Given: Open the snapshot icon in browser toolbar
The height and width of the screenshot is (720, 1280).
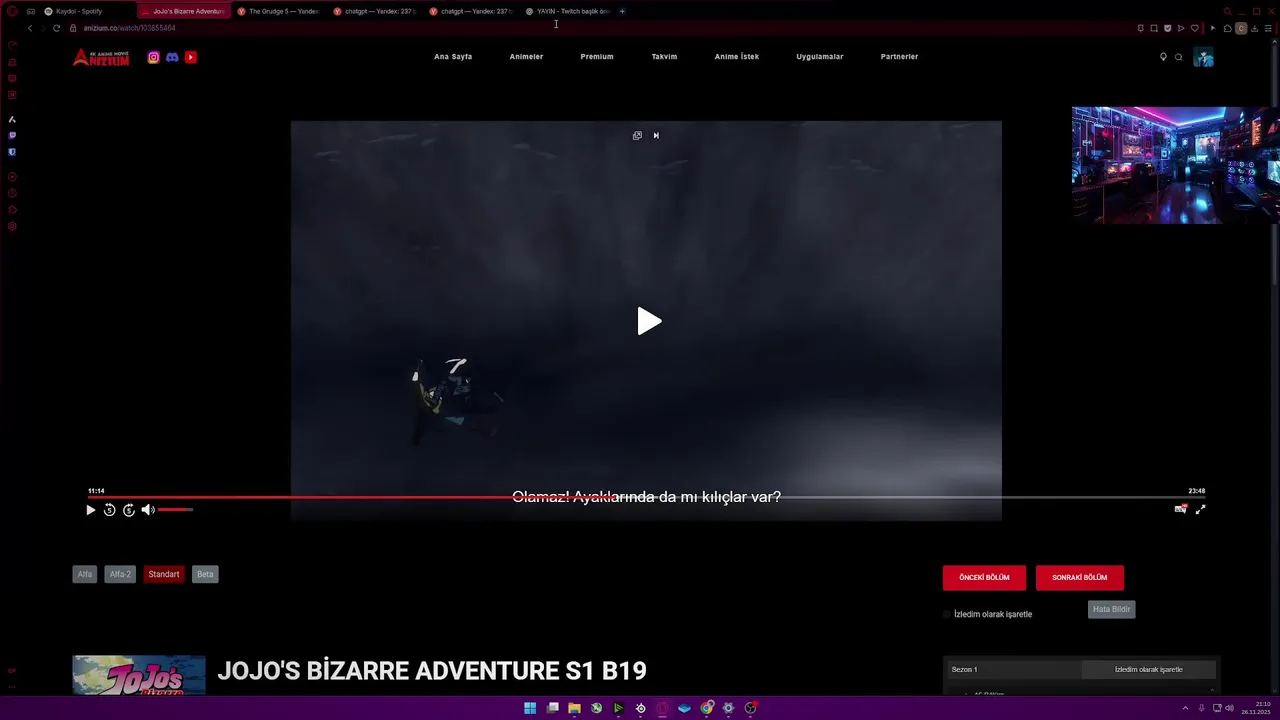Looking at the screenshot, I should pos(1154,28).
